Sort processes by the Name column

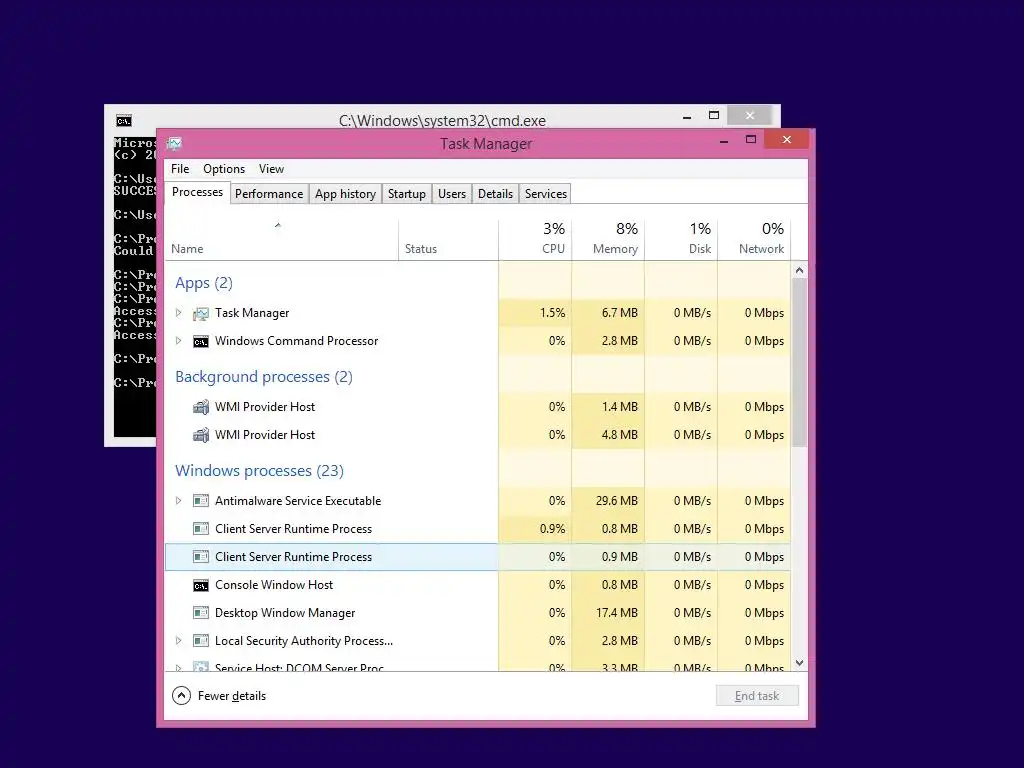pos(281,240)
